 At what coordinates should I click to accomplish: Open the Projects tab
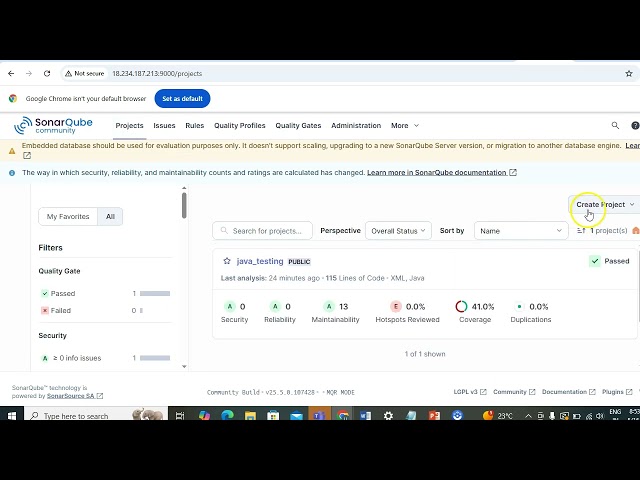coord(129,126)
